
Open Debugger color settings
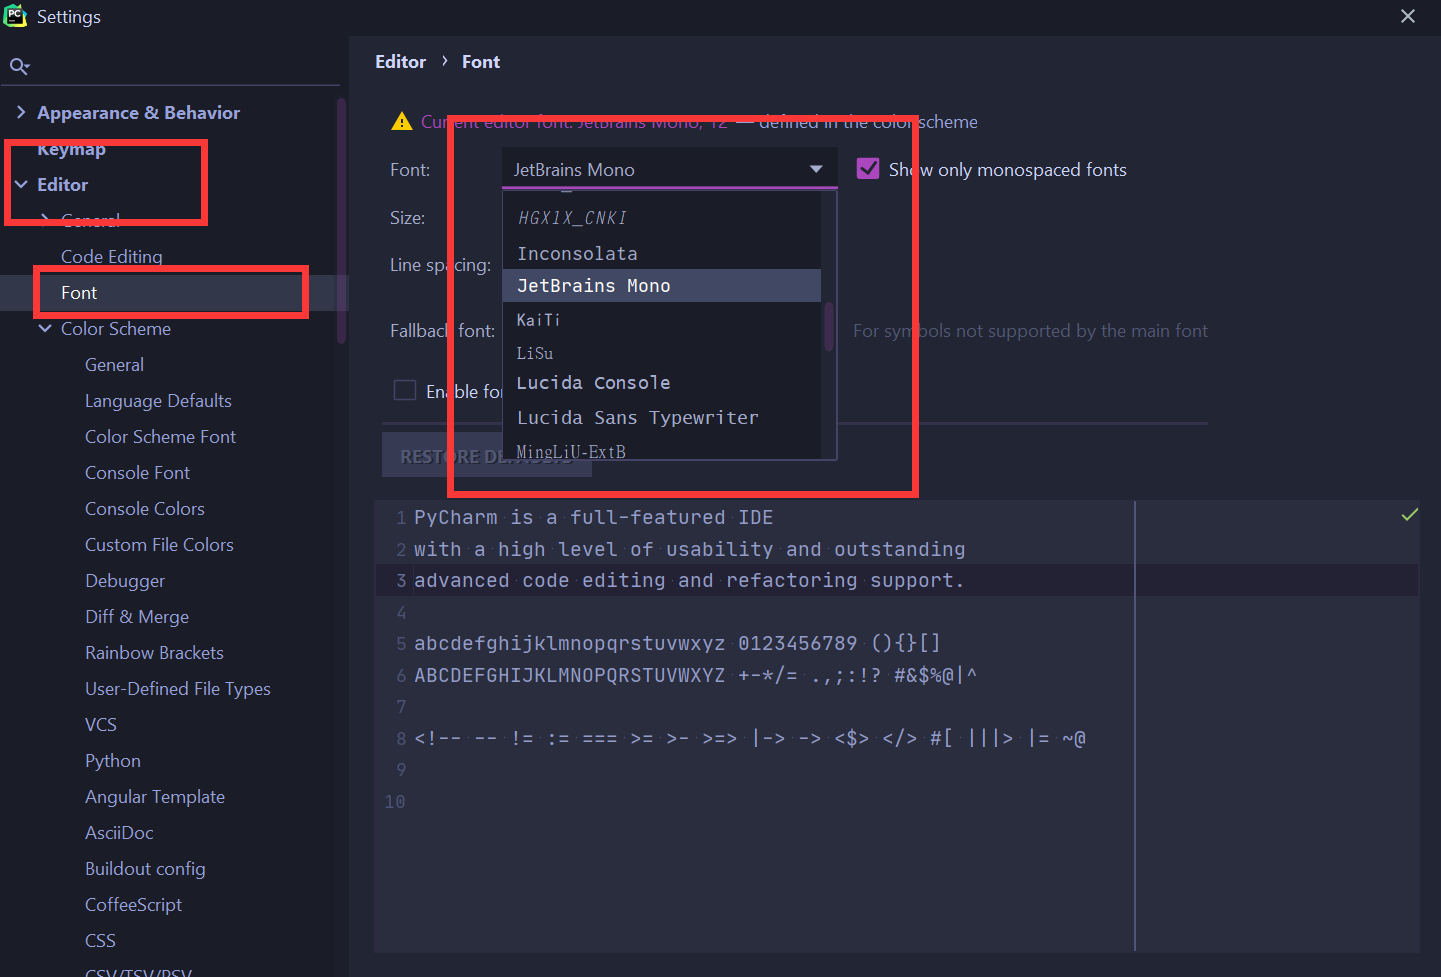125,581
